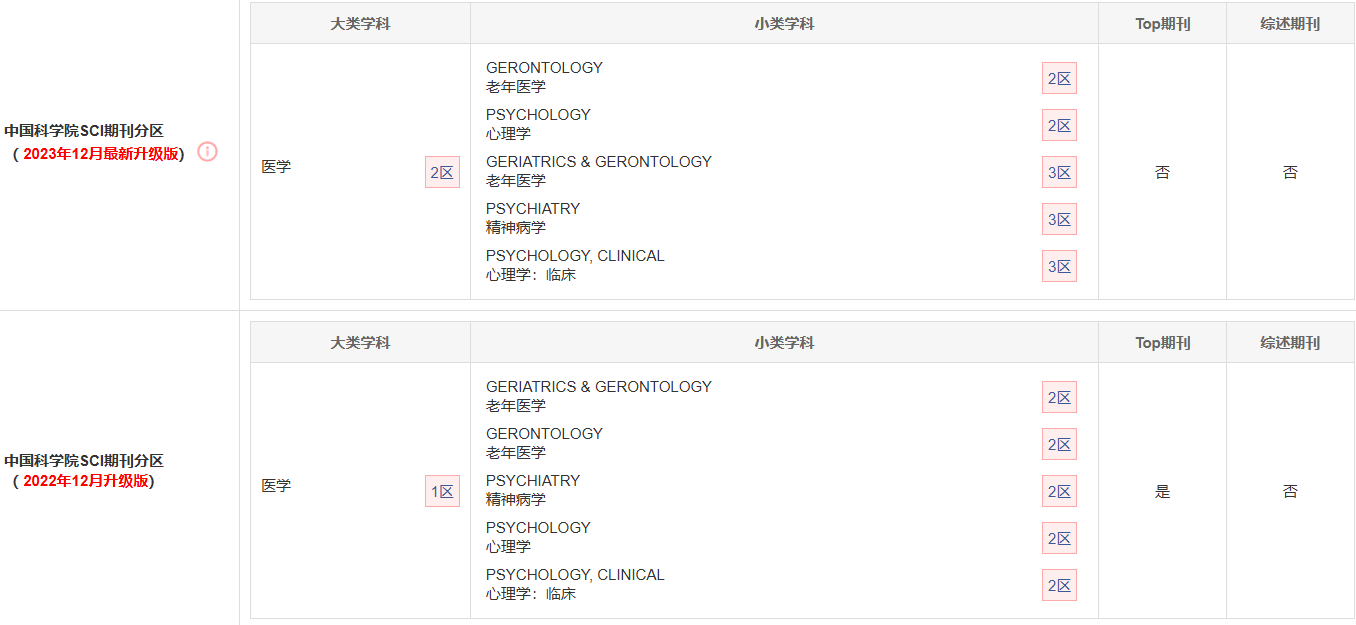Image resolution: width=1356 pixels, height=625 pixels.
Task: Click the 大类学科 header in the 2023 table
Action: point(360,24)
